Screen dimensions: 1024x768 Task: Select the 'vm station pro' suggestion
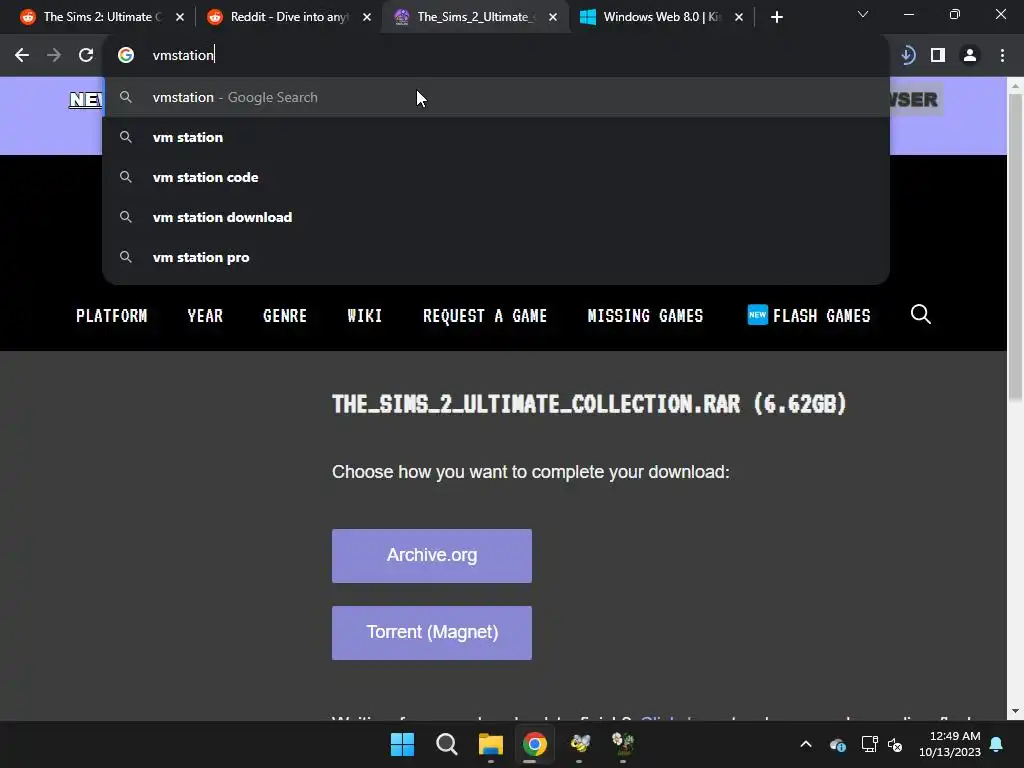pyautogui.click(x=496, y=257)
